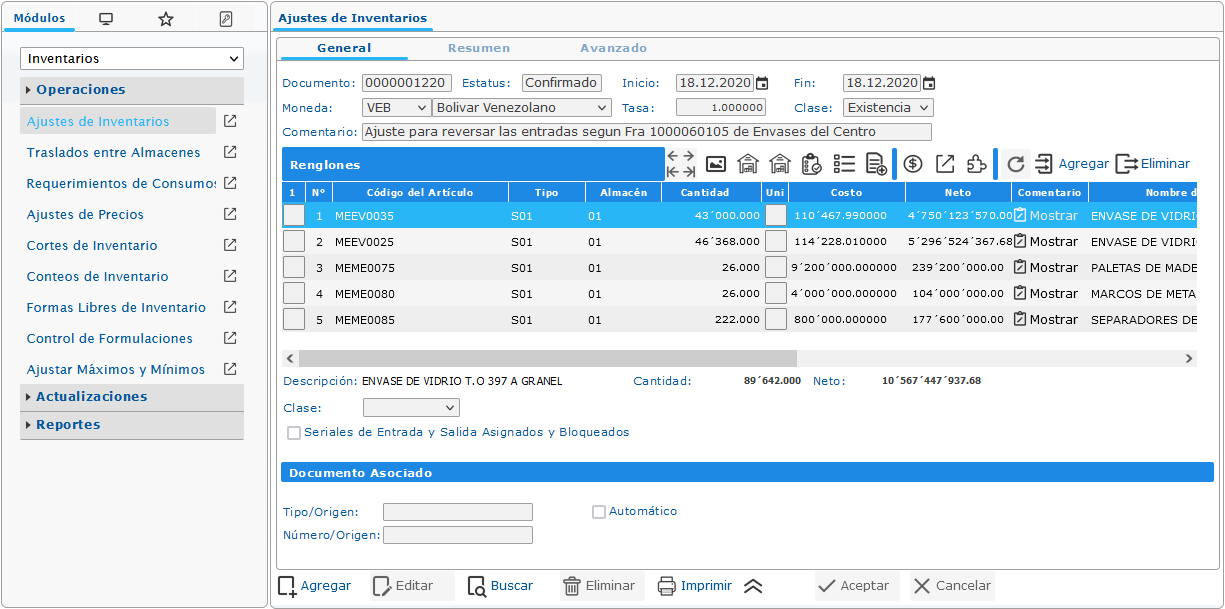Click the bottom Agregar document button
Viewport: 1225px width, 609px height.
point(315,586)
